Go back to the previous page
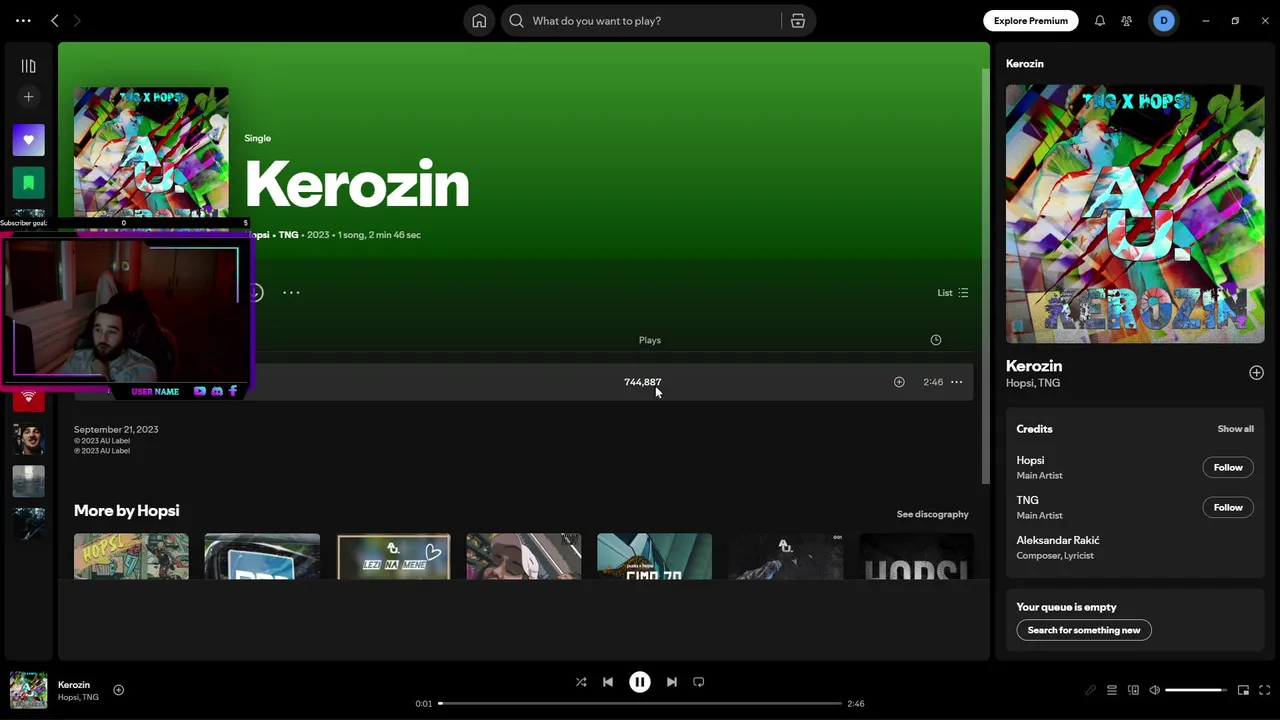This screenshot has height=720, width=1280. [x=55, y=20]
